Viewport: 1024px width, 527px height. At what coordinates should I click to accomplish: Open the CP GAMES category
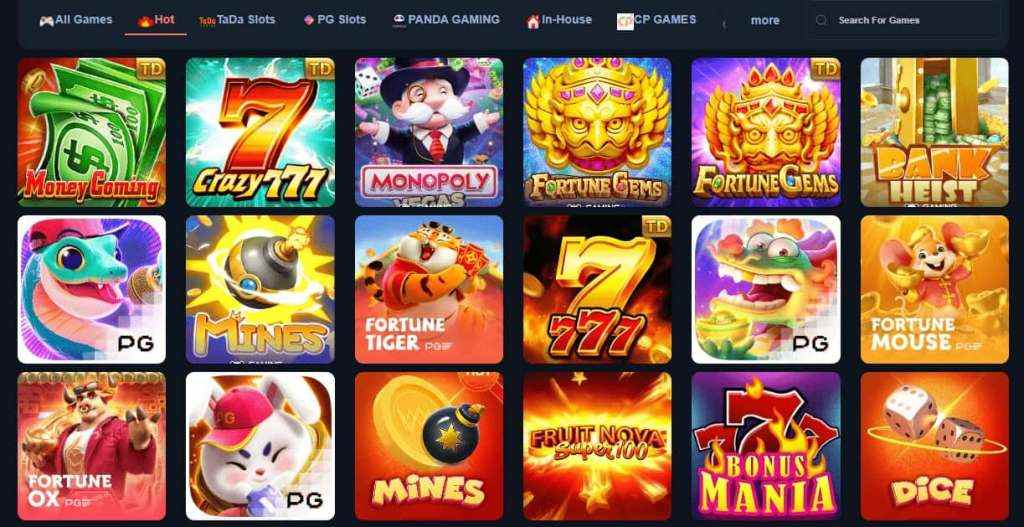coord(656,20)
